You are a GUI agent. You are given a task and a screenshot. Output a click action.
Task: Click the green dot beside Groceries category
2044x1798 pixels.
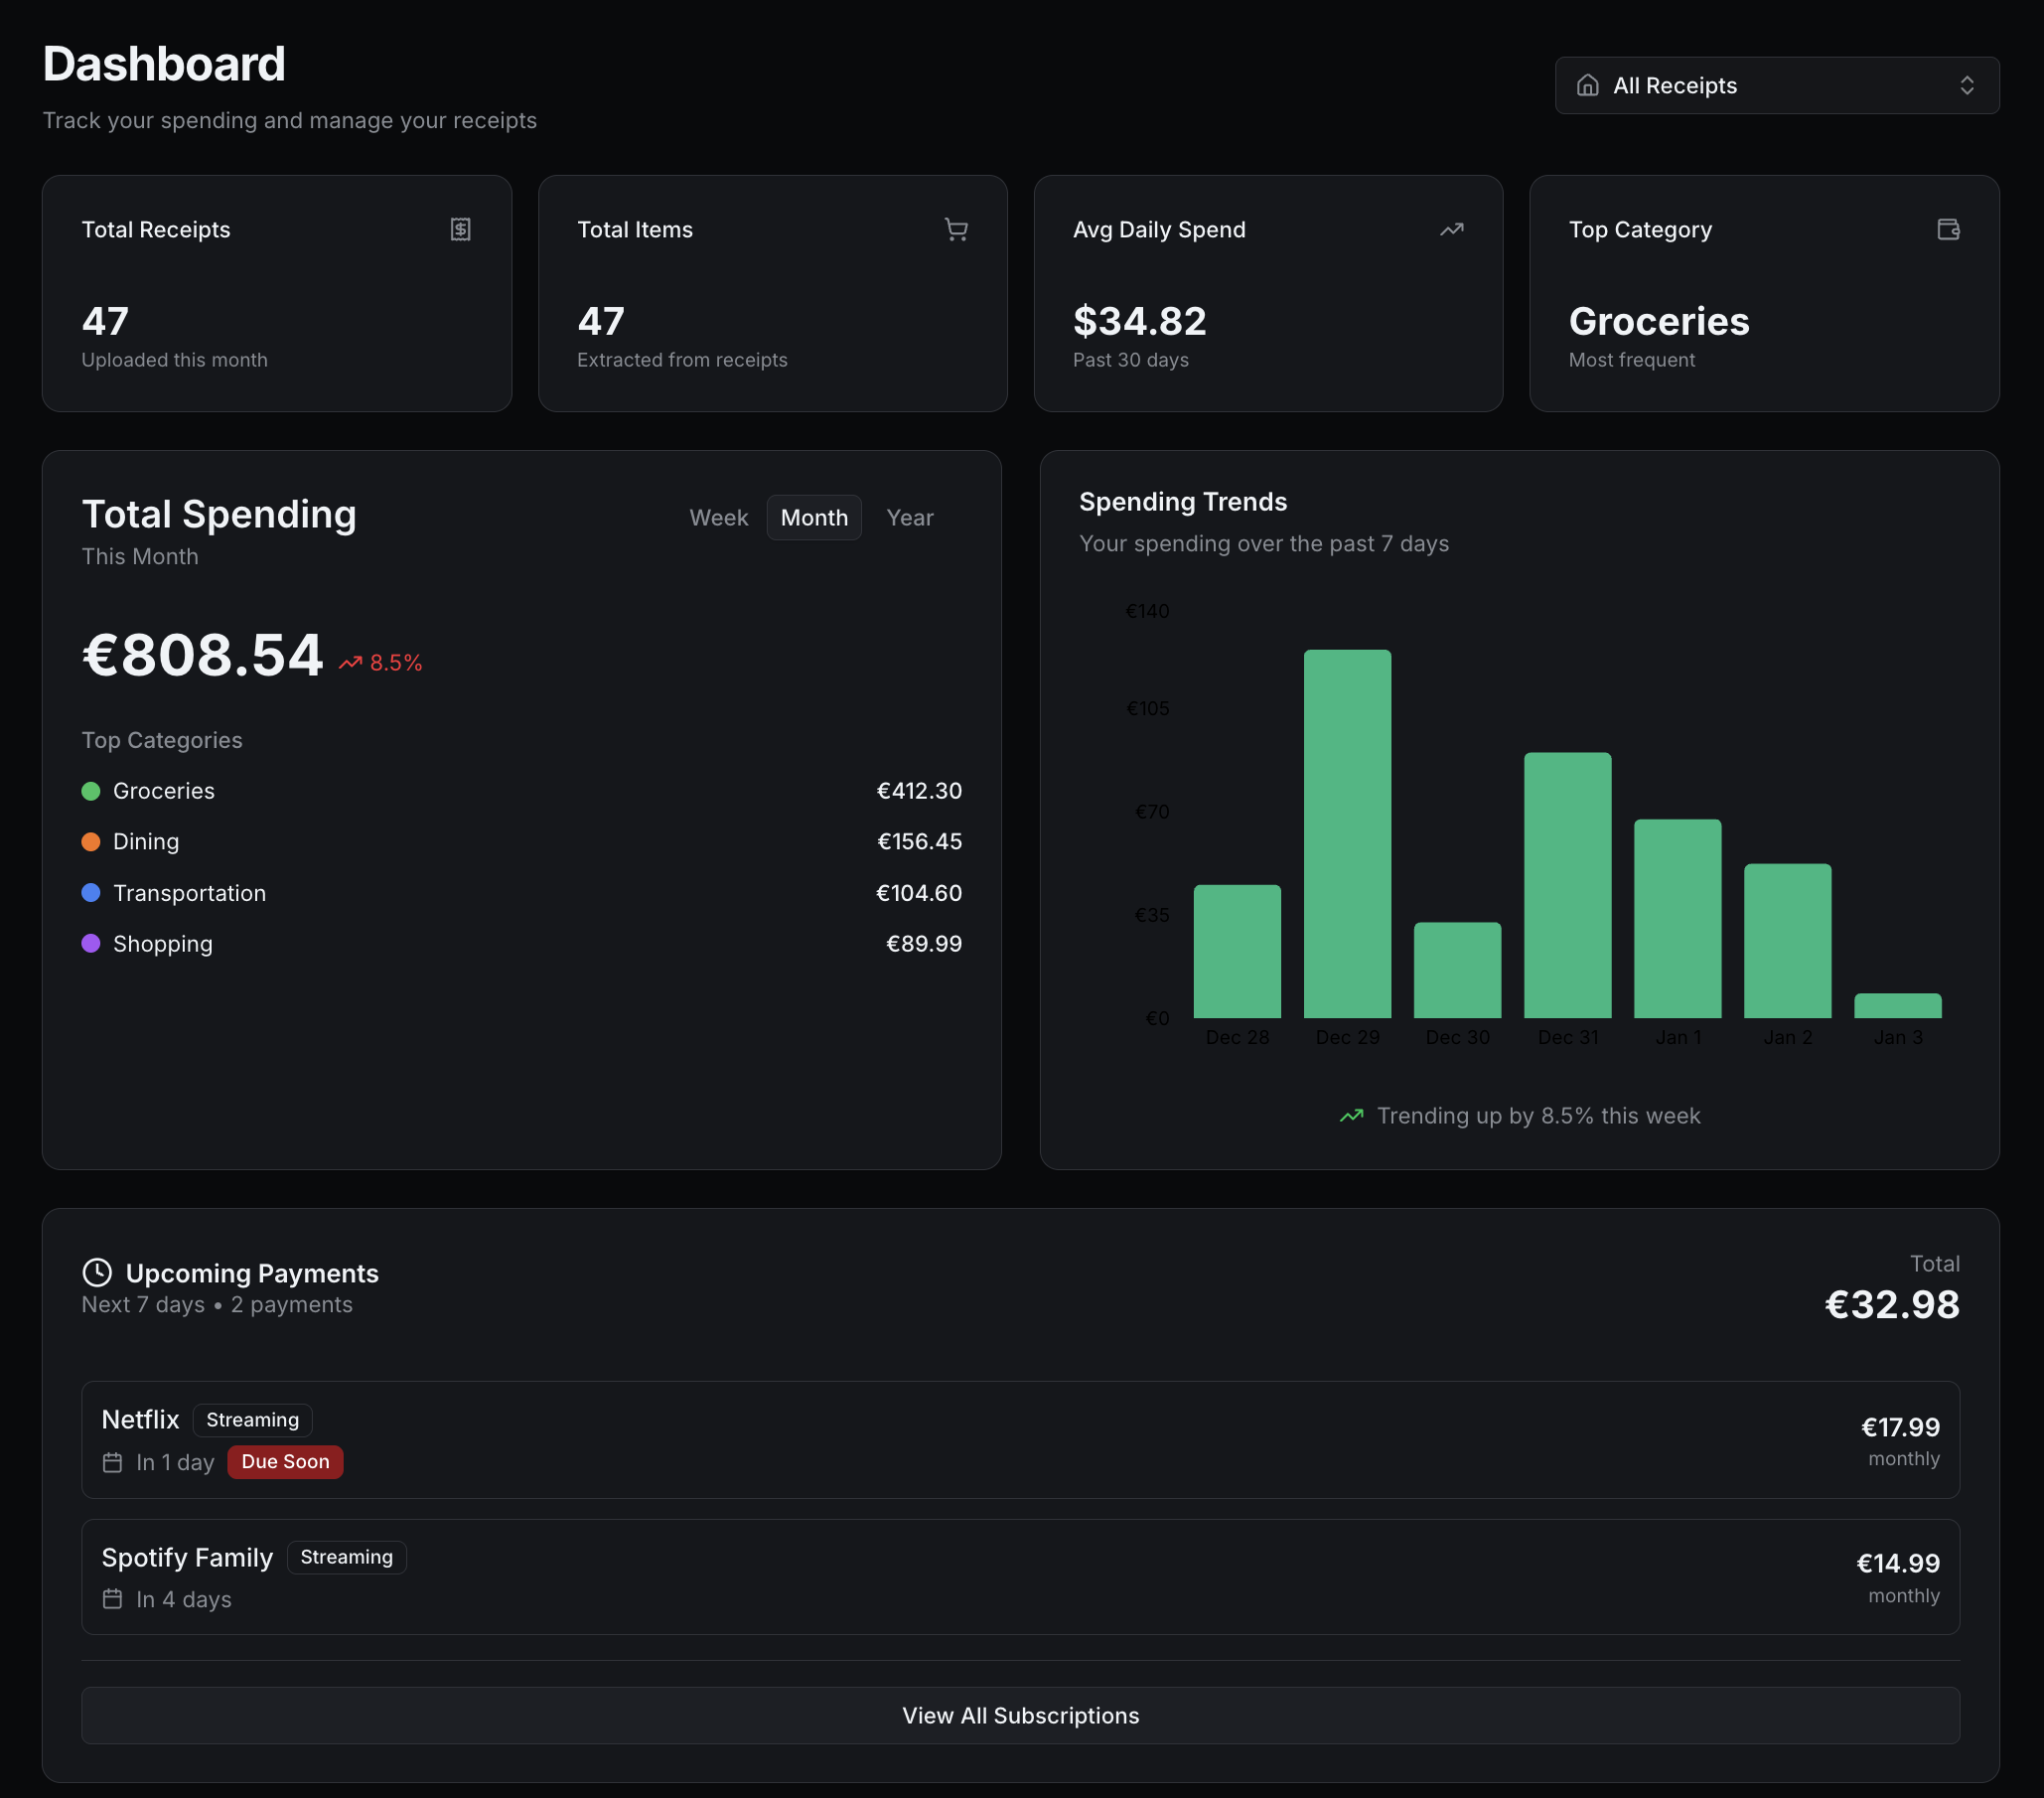[x=90, y=790]
